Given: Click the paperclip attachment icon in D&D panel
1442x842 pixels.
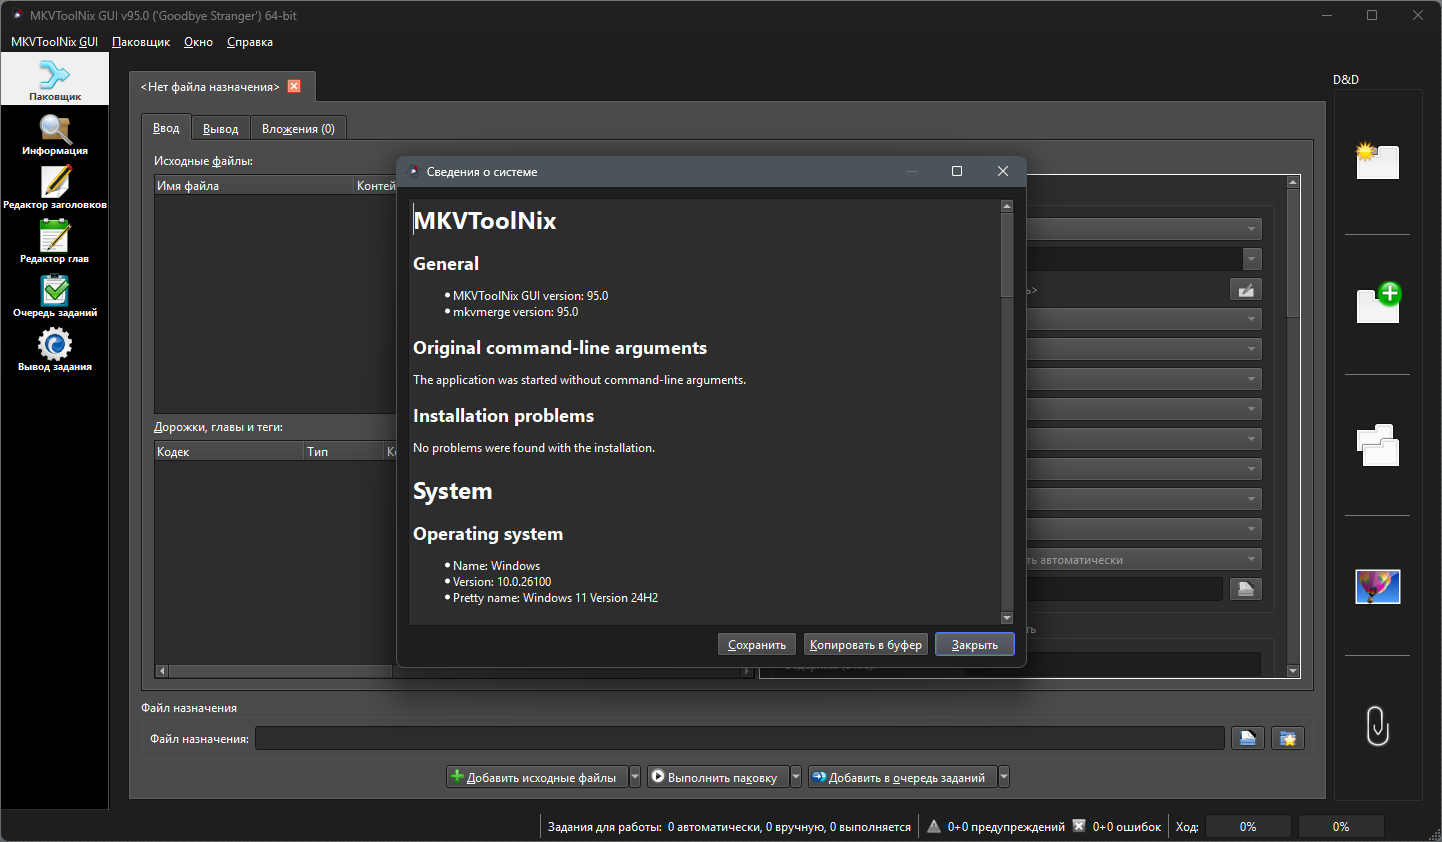Looking at the screenshot, I should click(x=1377, y=726).
